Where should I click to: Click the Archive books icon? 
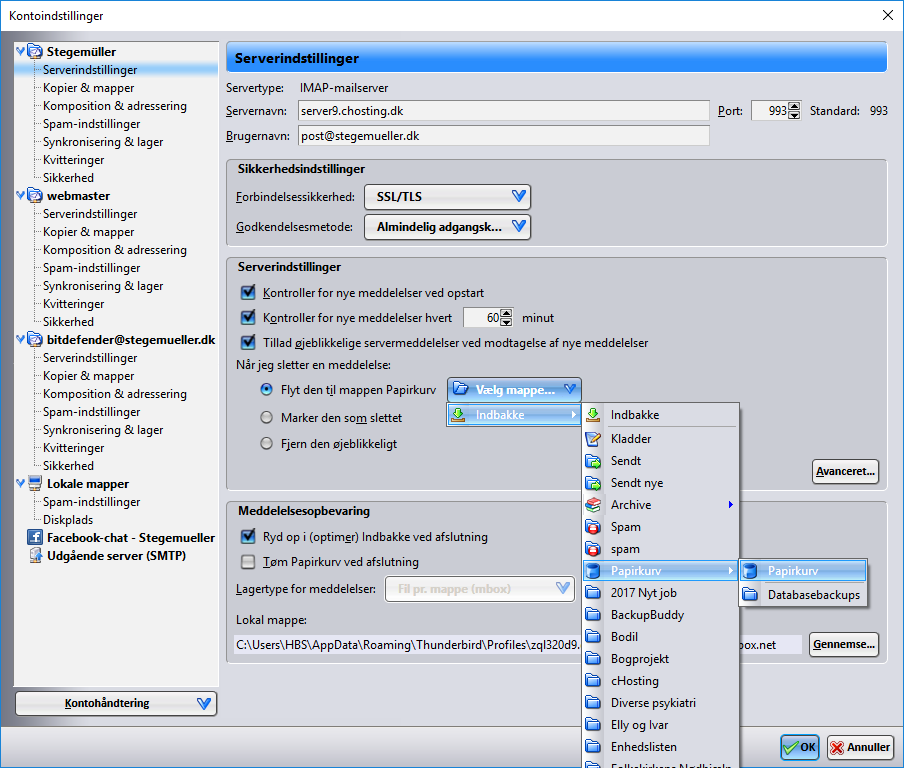click(x=593, y=505)
